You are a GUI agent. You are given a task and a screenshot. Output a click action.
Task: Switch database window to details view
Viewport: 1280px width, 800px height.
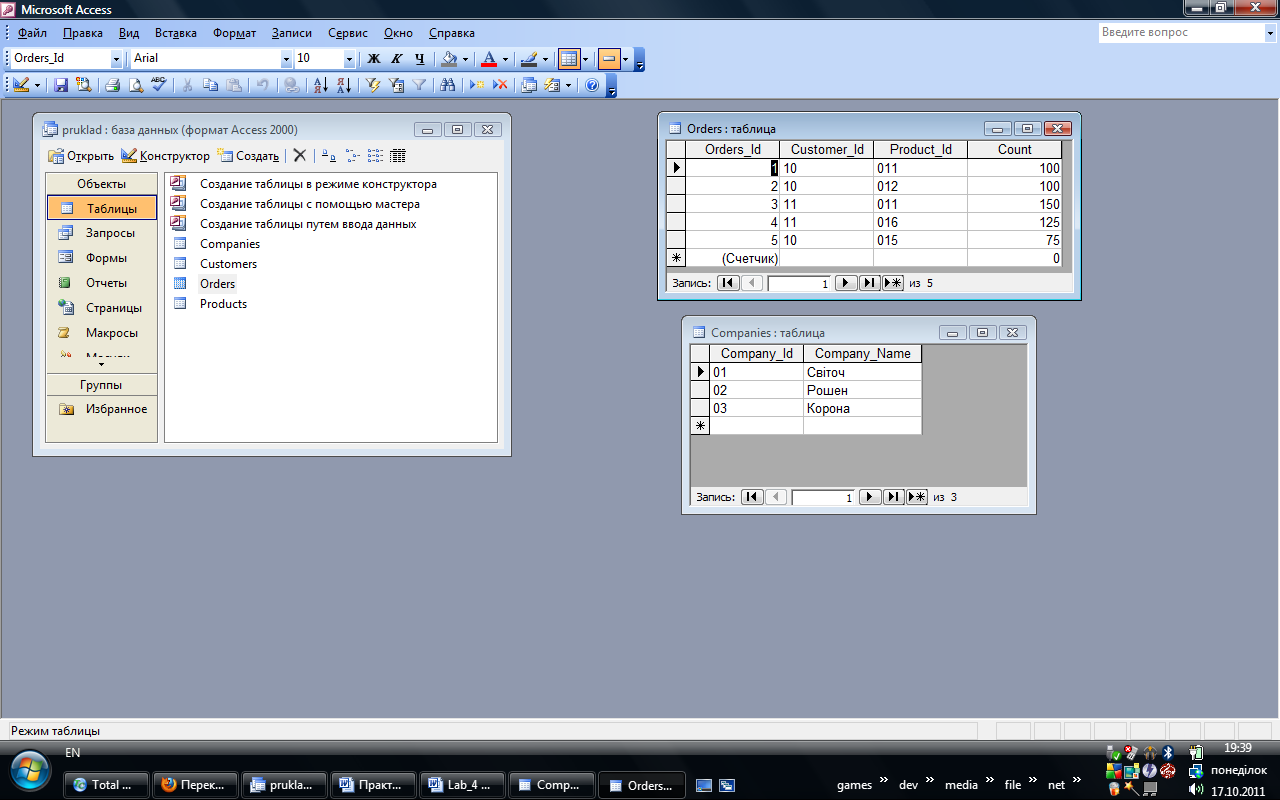coord(398,156)
